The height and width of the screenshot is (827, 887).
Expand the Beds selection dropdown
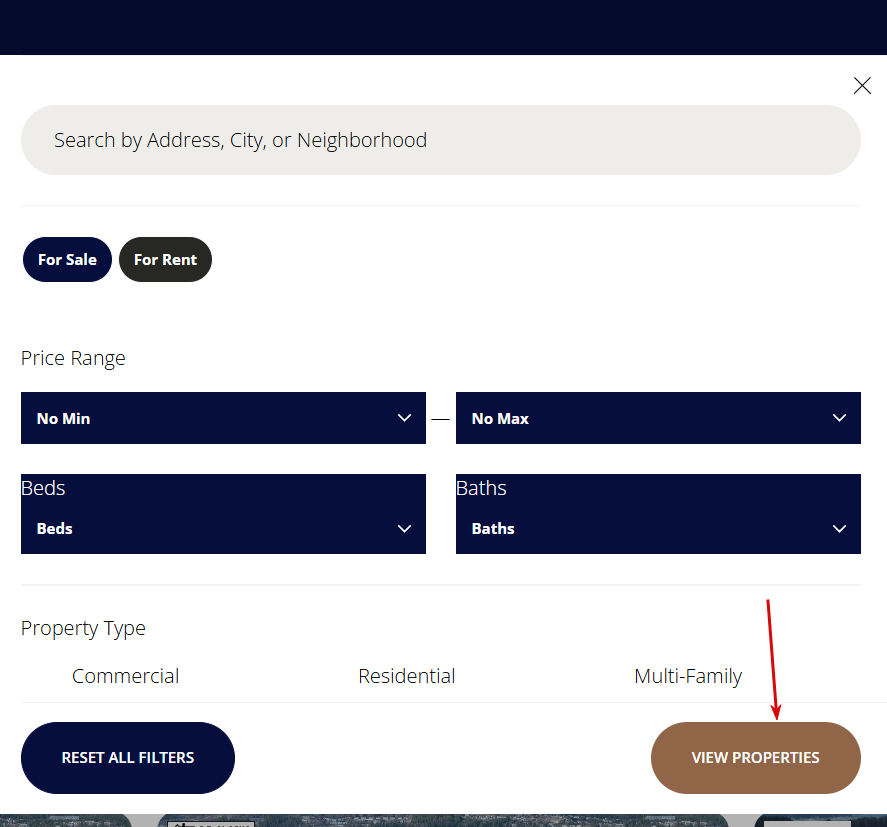[222, 528]
